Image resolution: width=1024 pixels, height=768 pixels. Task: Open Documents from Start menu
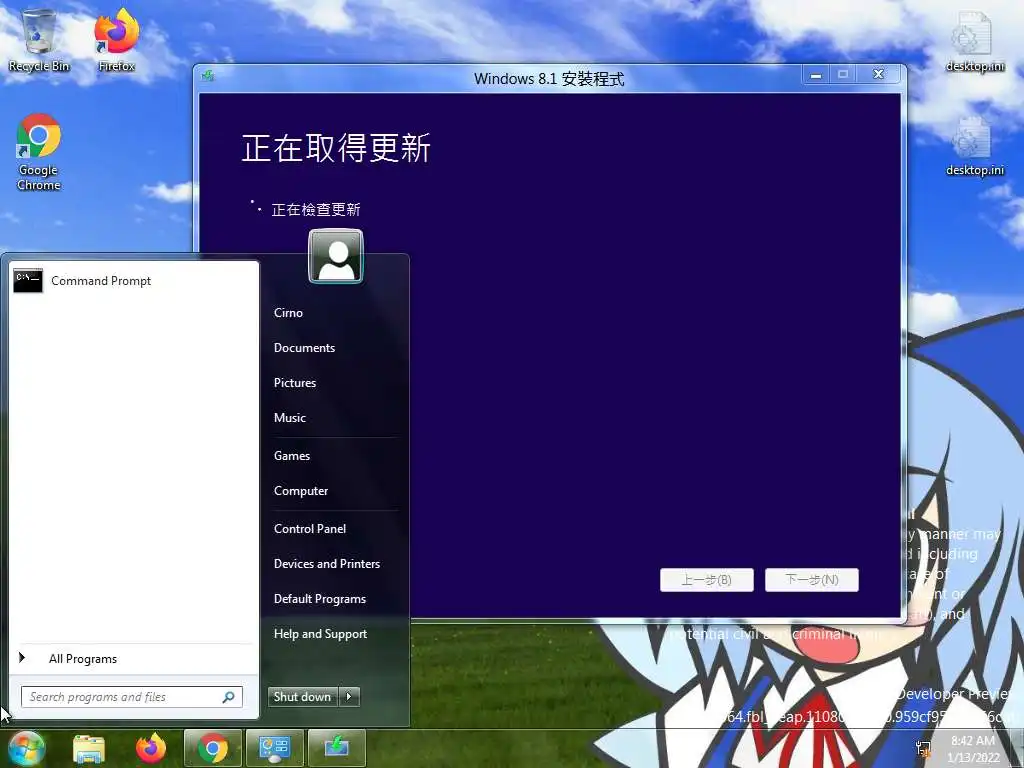point(304,348)
